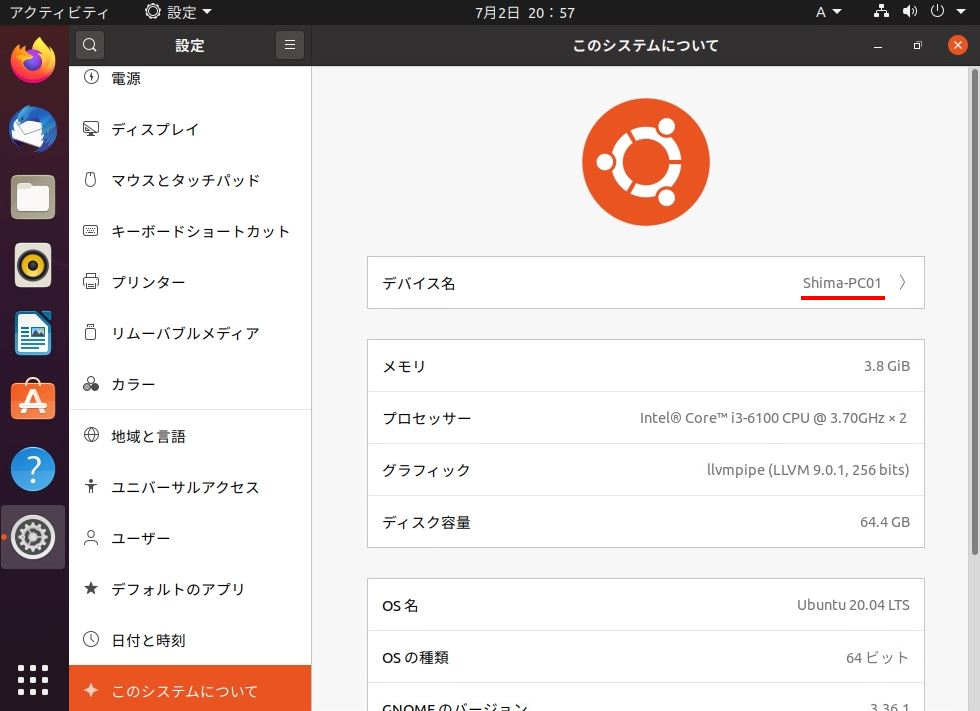Click the Ubuntu logo image
Image resolution: width=980 pixels, height=711 pixels.
click(646, 162)
